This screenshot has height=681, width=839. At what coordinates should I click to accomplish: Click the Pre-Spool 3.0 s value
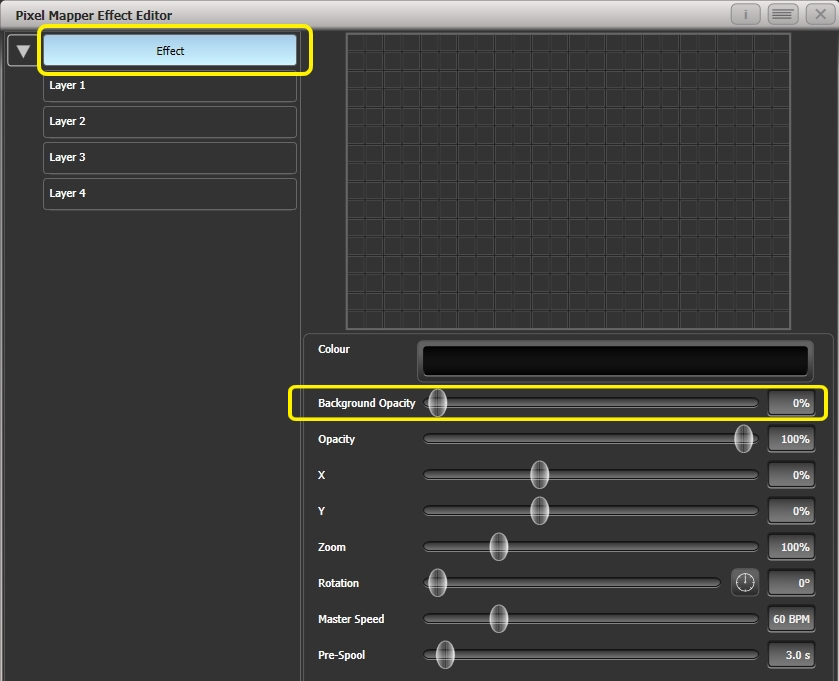(790, 655)
